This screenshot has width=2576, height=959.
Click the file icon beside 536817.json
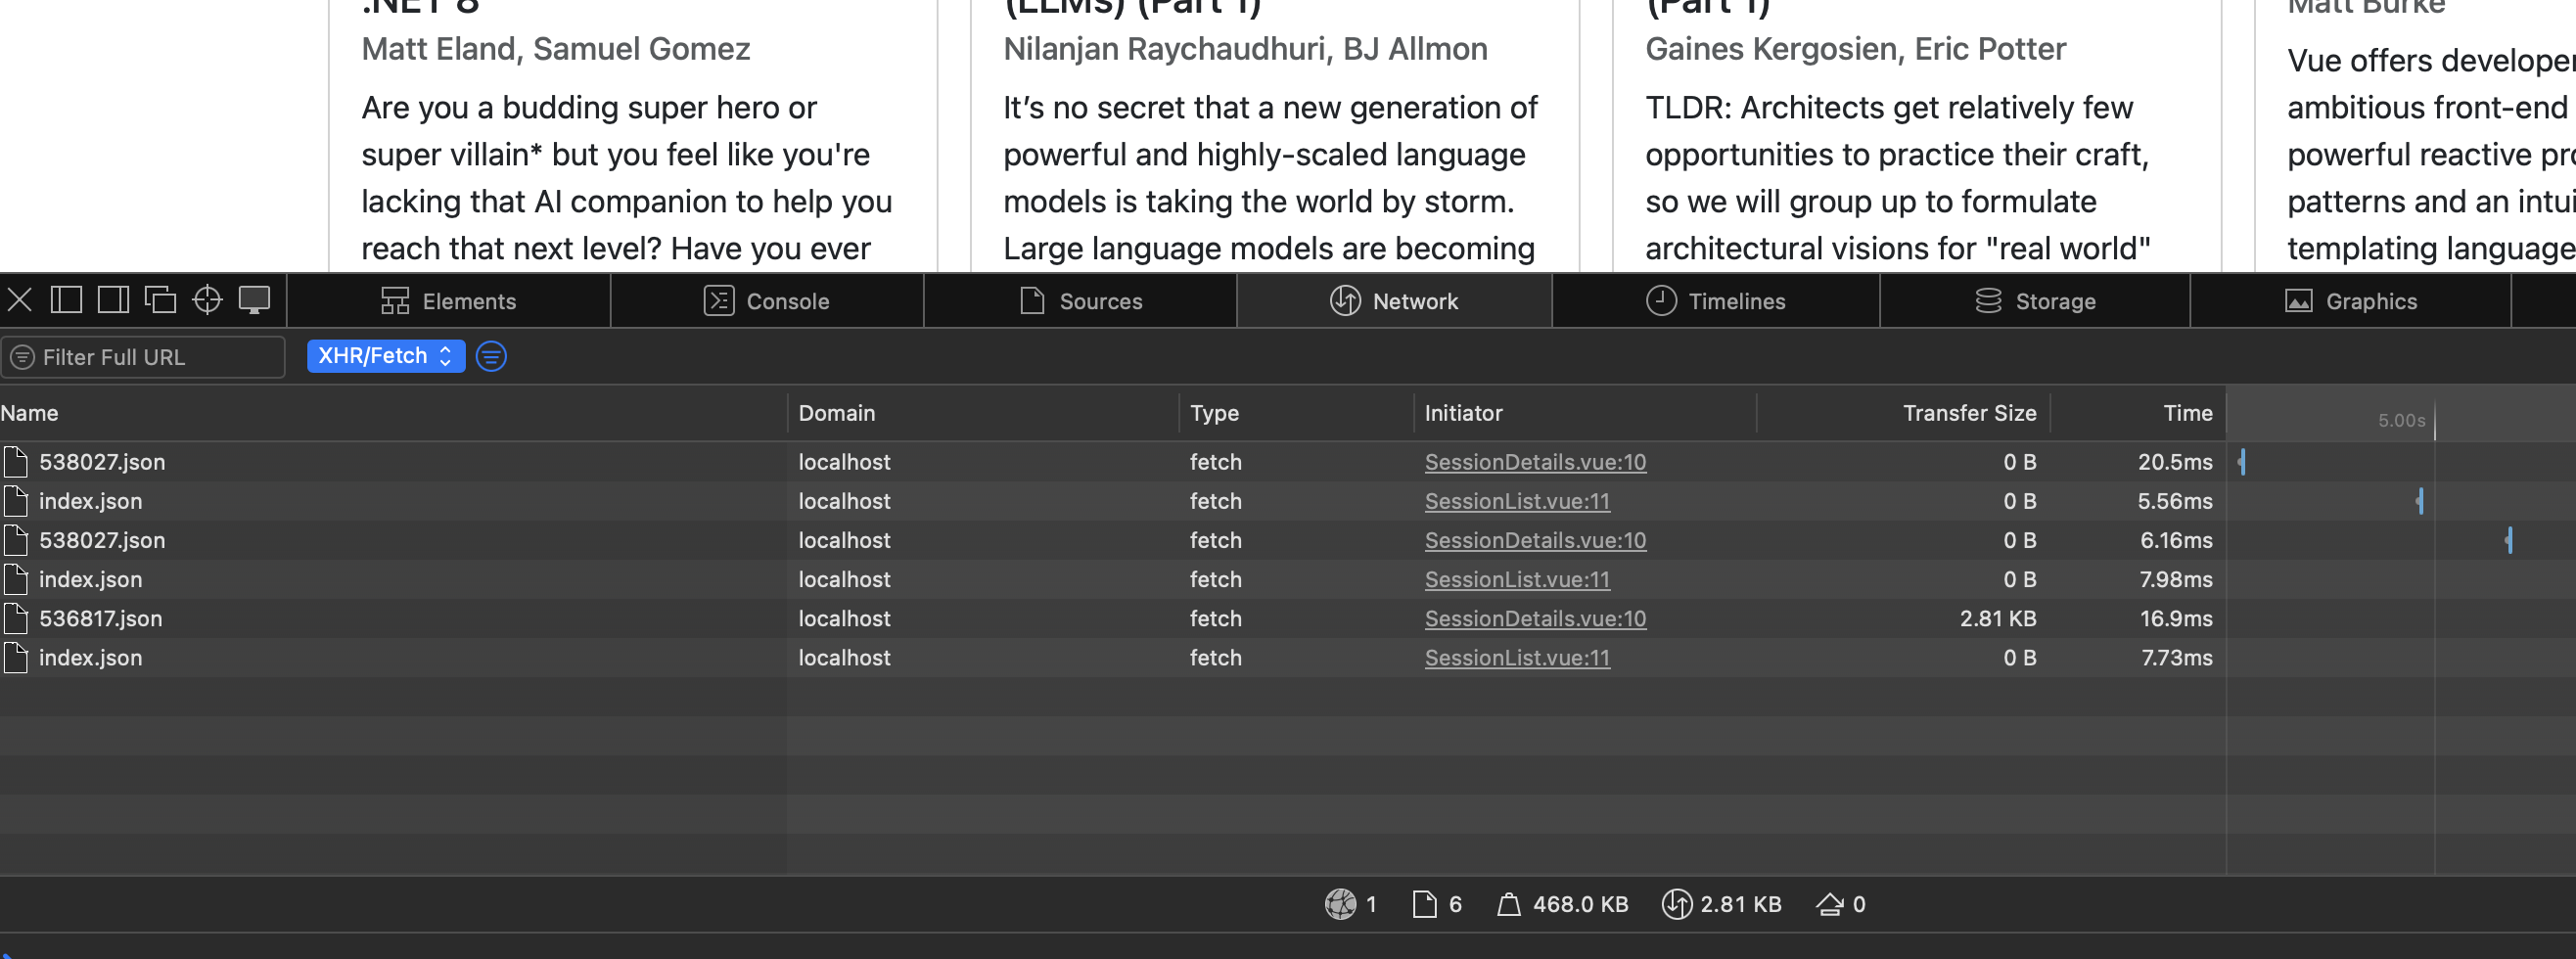pyautogui.click(x=15, y=619)
